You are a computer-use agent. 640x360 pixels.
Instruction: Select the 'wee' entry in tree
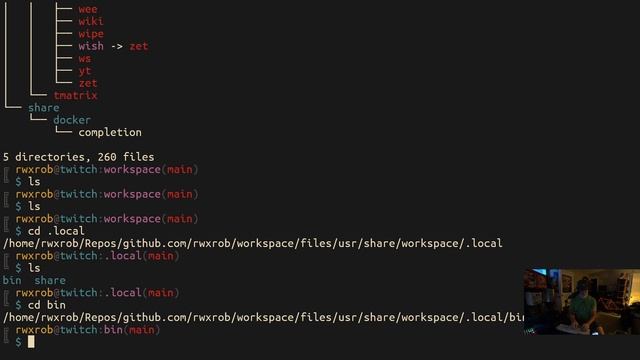pos(88,9)
